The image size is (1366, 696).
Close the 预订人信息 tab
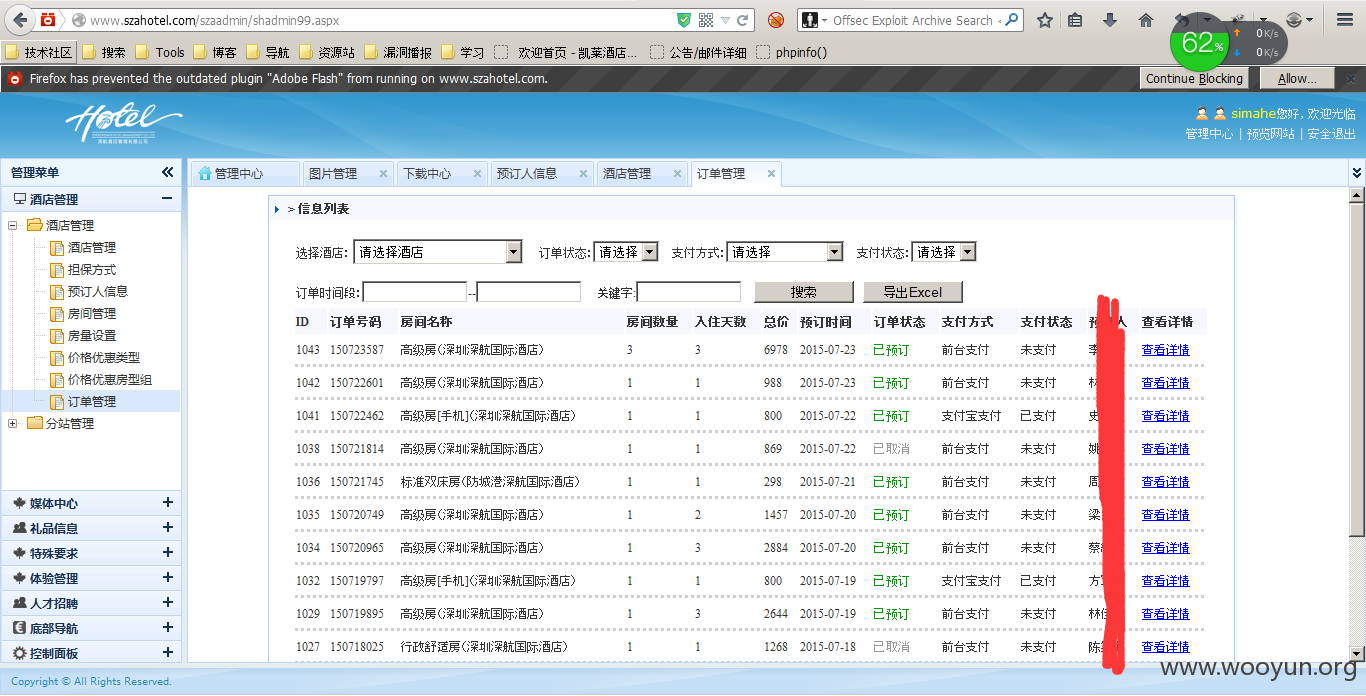[583, 173]
